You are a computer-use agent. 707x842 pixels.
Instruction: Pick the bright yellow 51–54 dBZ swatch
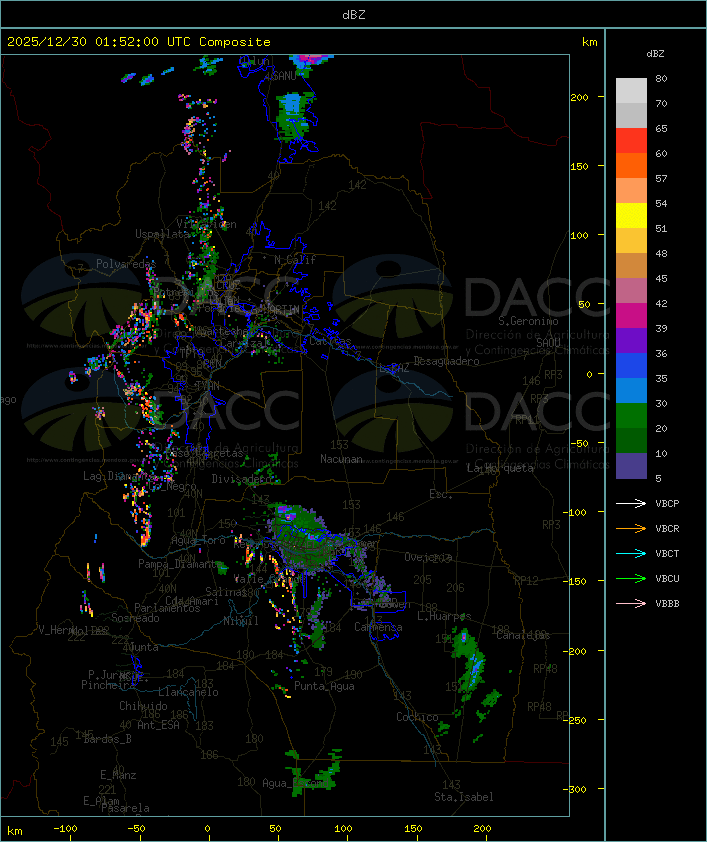pyautogui.click(x=631, y=215)
